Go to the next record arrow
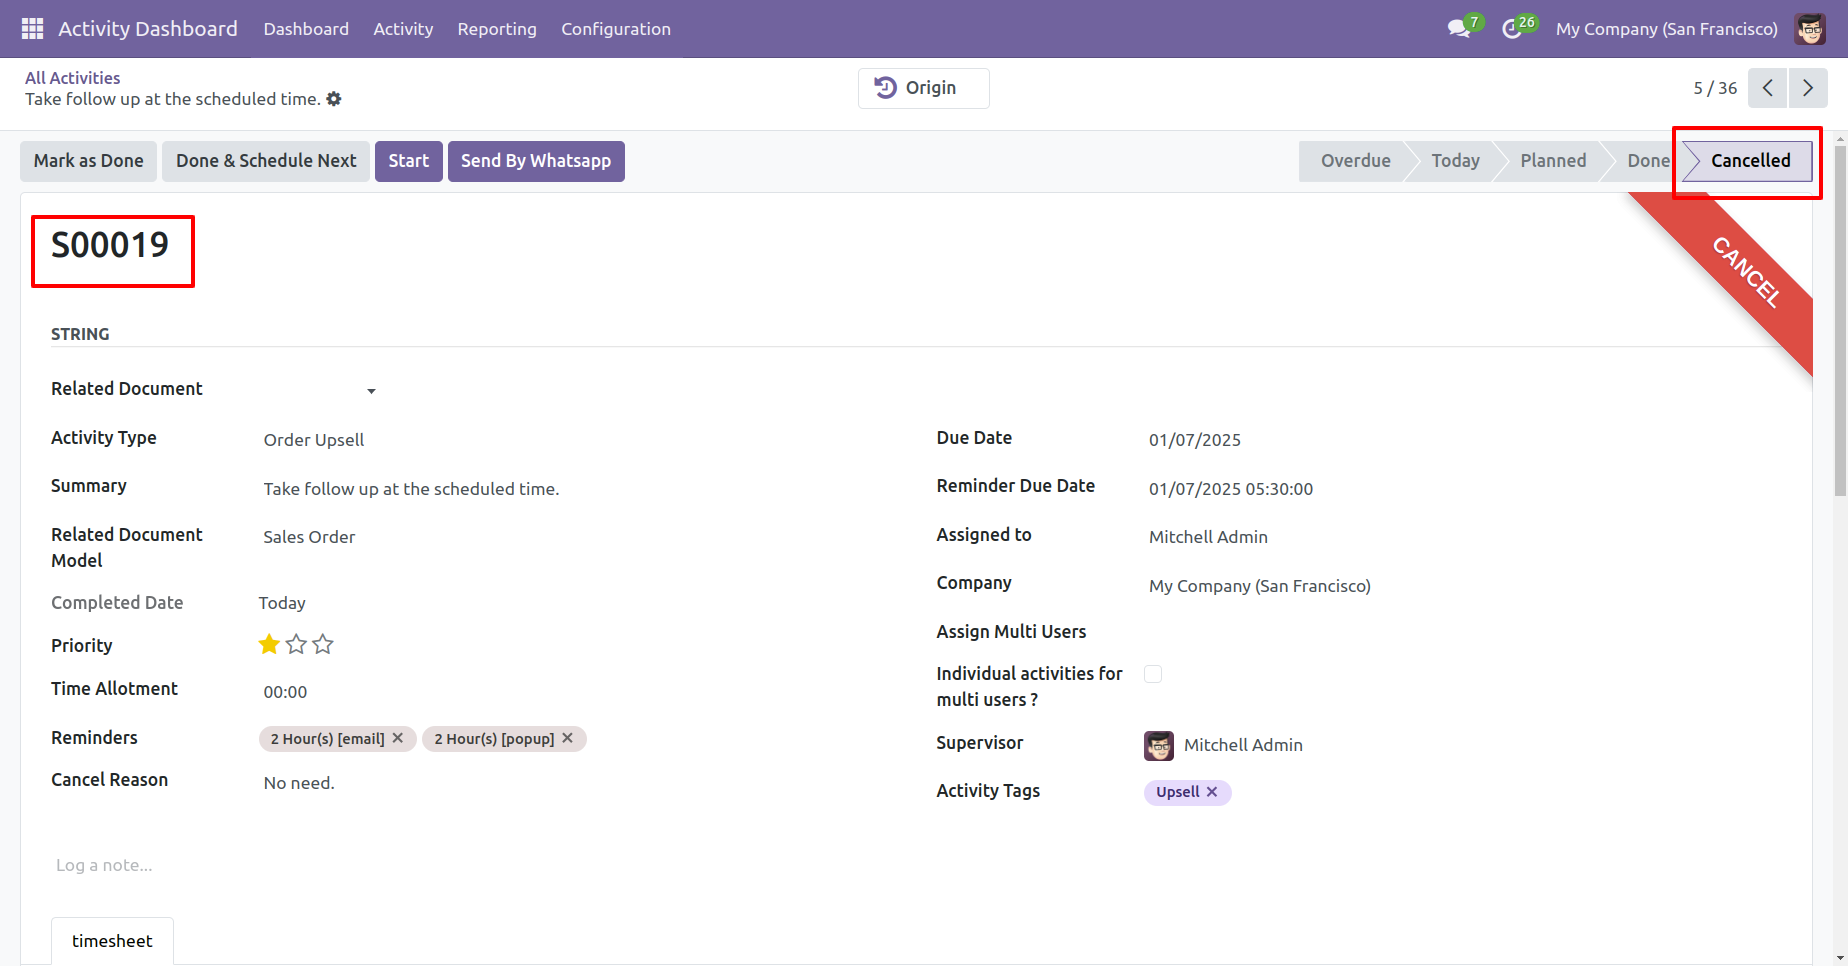Screen dimensions: 1848x966 coord(1808,88)
